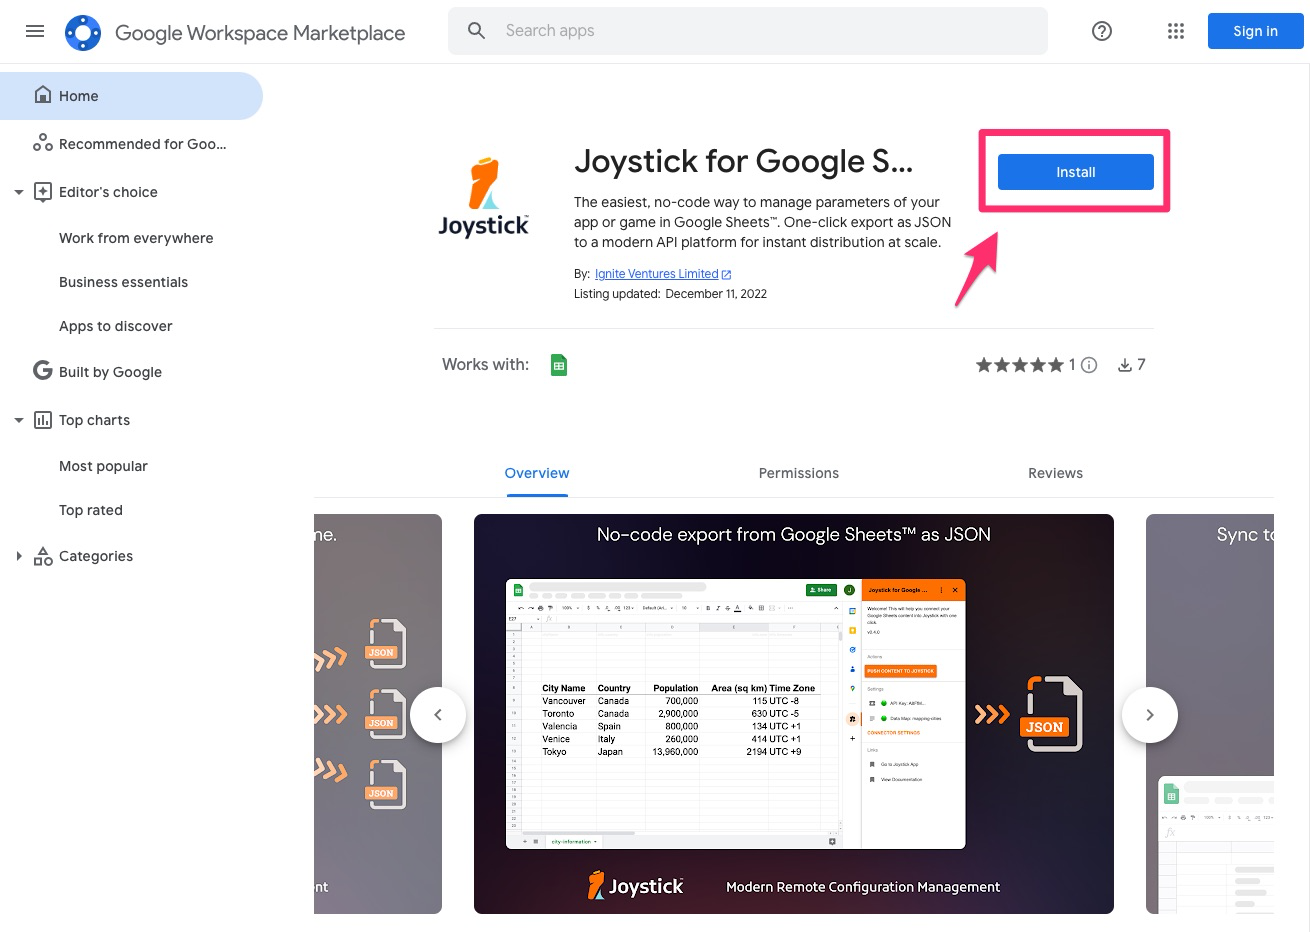The image size is (1310, 932).
Task: Click the Joystick for Google Sheets title
Action: coord(743,161)
